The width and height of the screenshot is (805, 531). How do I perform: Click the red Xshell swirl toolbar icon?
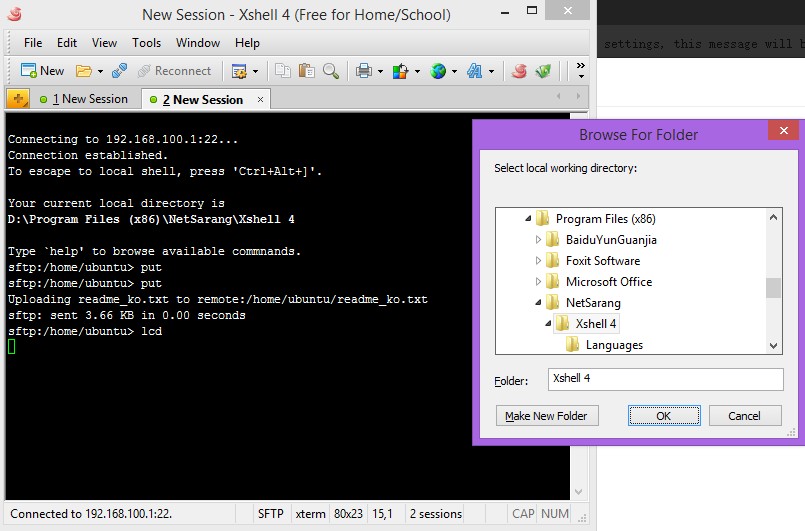click(519, 71)
